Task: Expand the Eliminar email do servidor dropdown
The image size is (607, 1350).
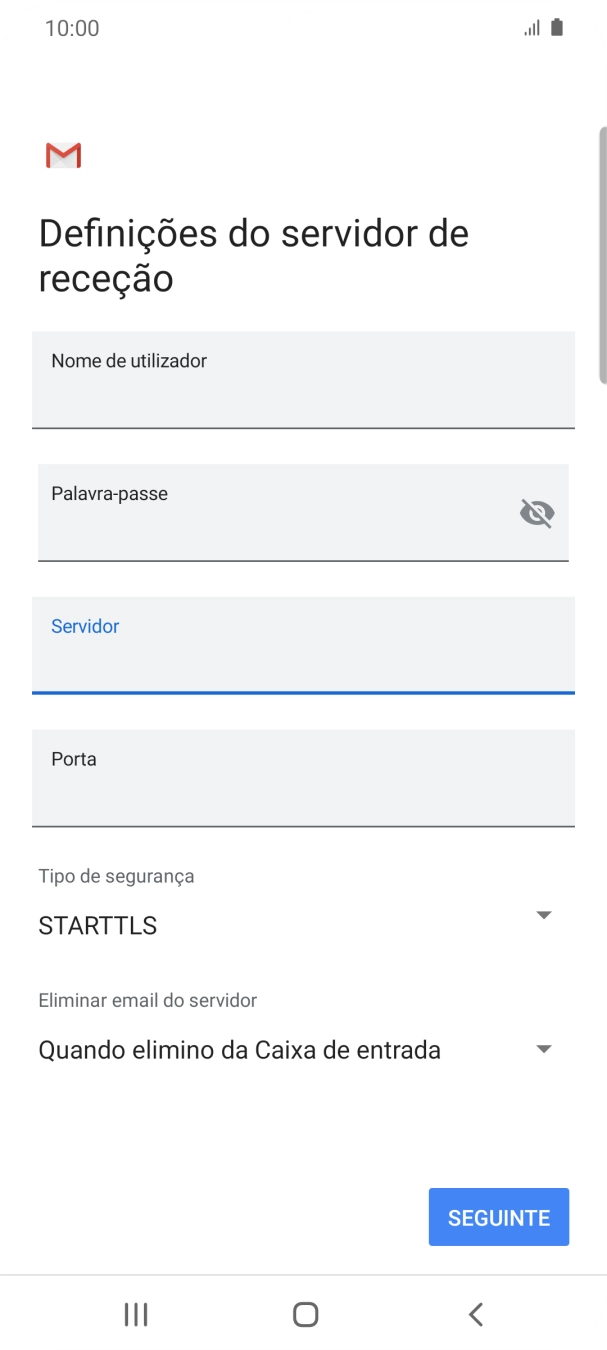Action: (x=543, y=1048)
